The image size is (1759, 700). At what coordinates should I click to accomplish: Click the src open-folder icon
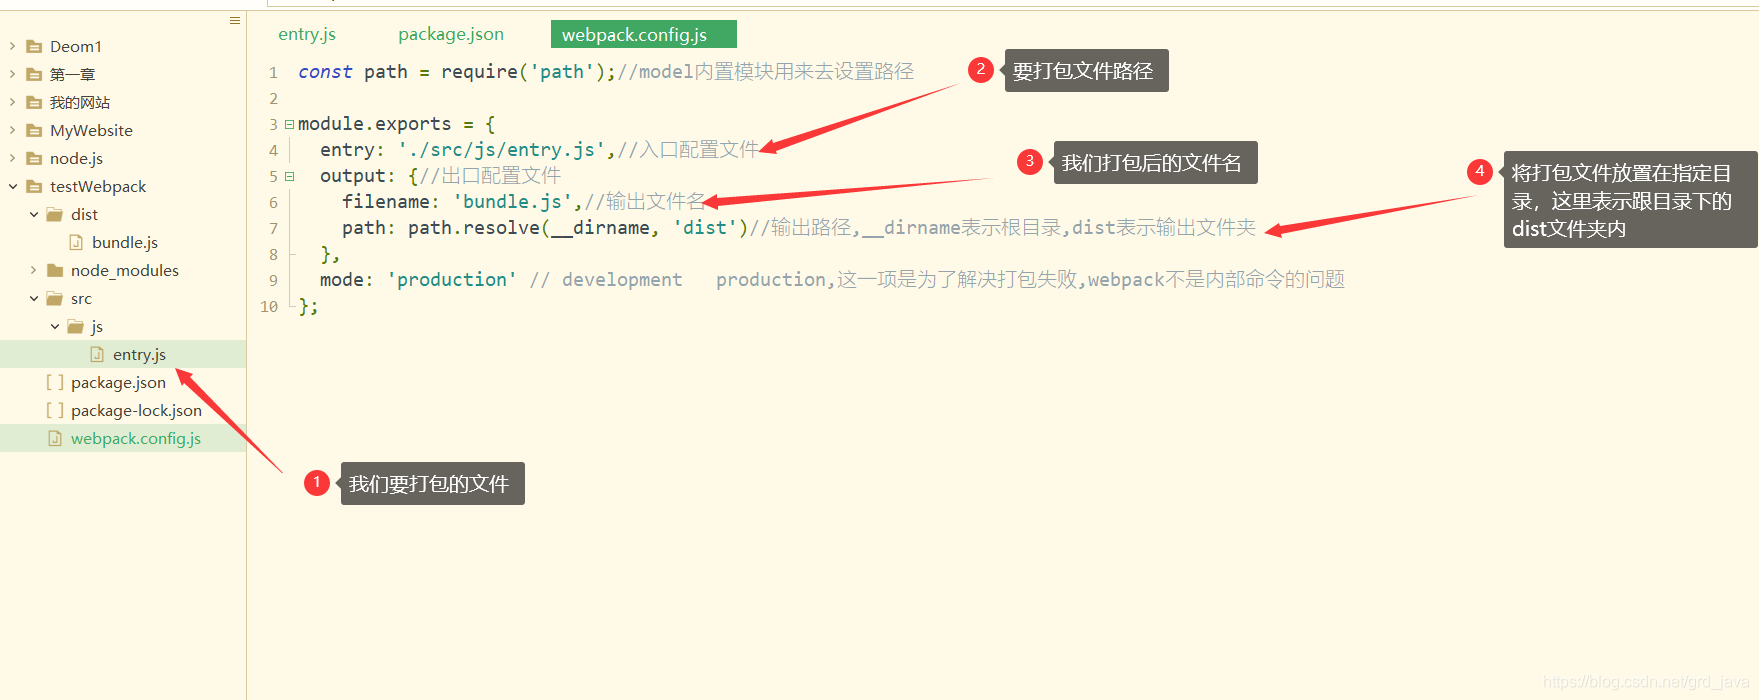click(55, 298)
